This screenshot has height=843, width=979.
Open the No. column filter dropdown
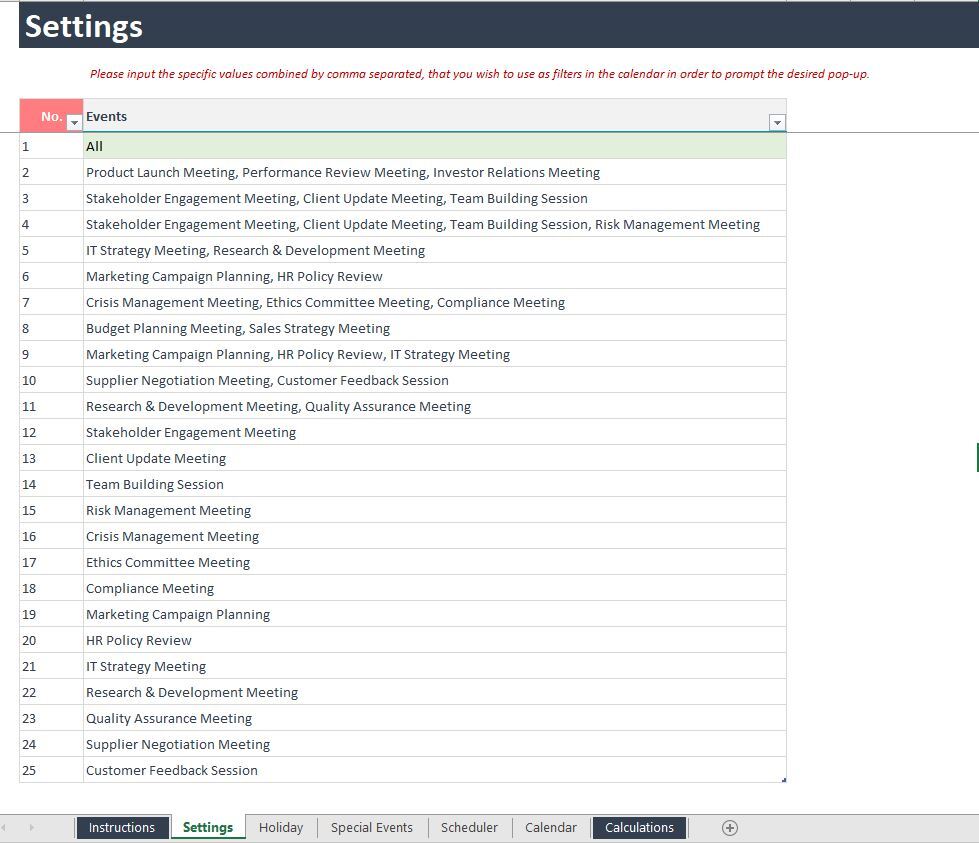tap(74, 122)
